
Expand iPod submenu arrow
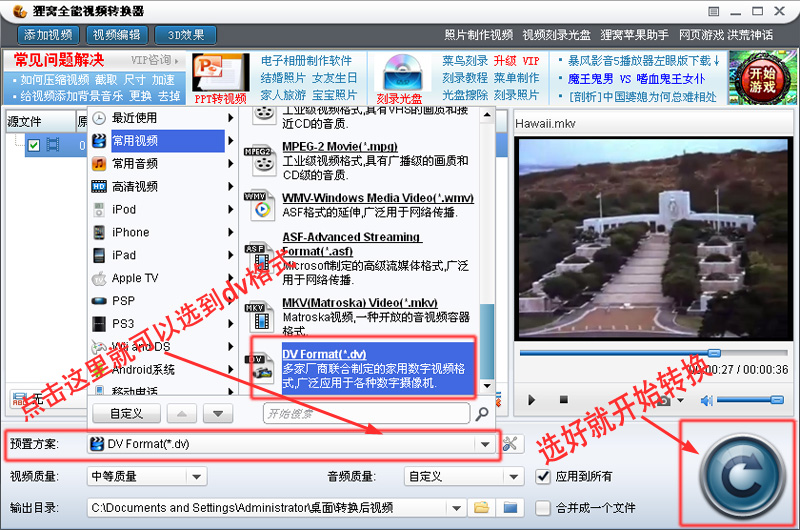click(x=231, y=210)
